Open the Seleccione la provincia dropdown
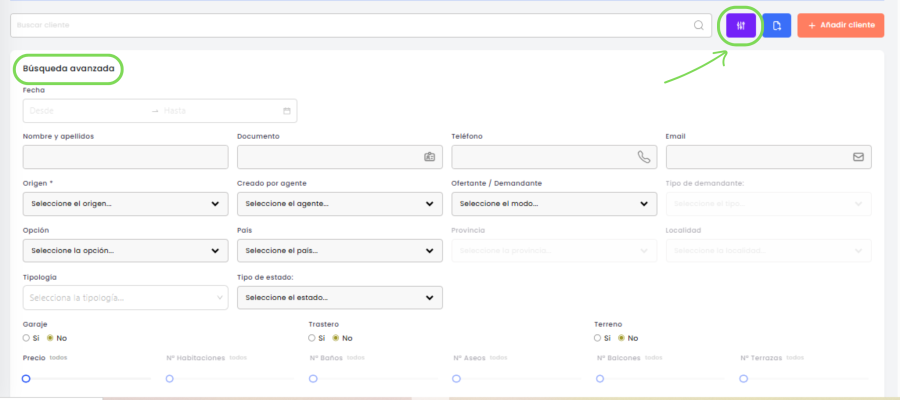Viewport: 900px width, 400px height. coord(554,251)
